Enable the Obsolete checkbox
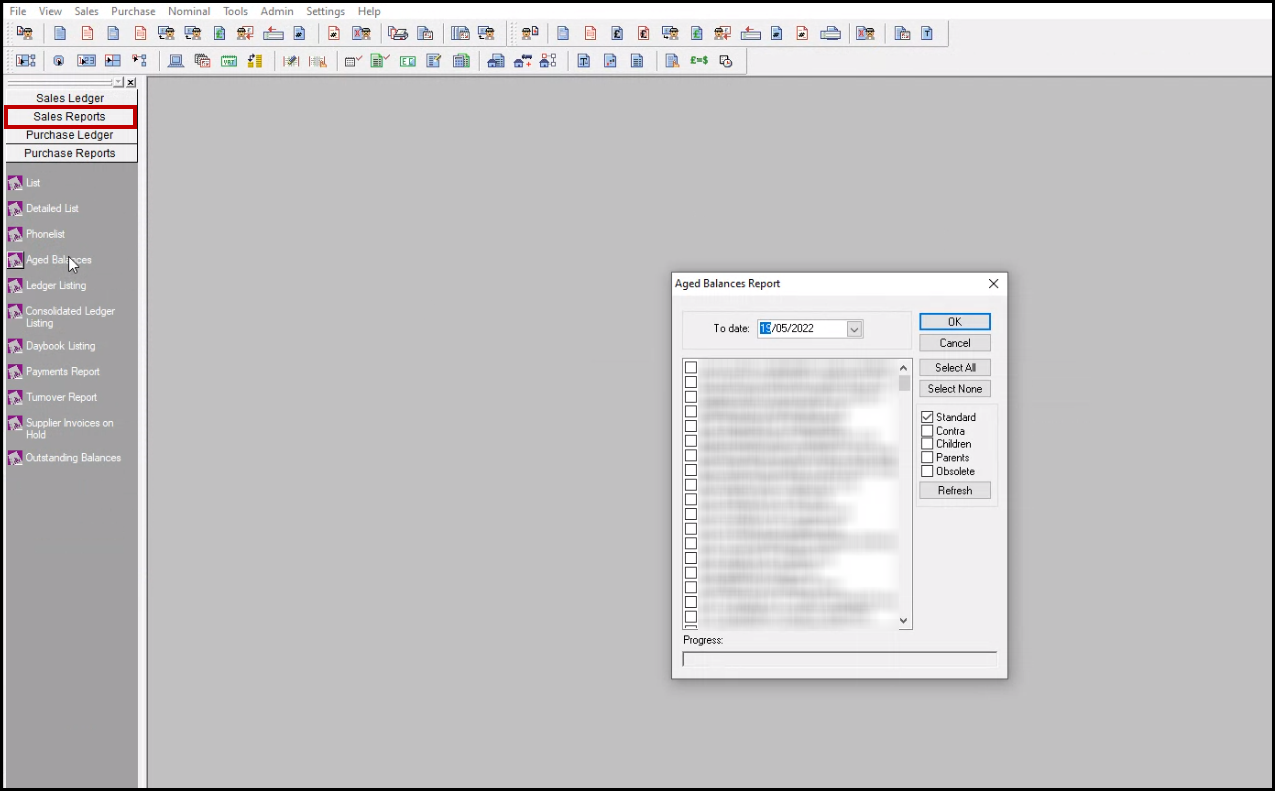This screenshot has width=1275, height=791. pos(927,471)
